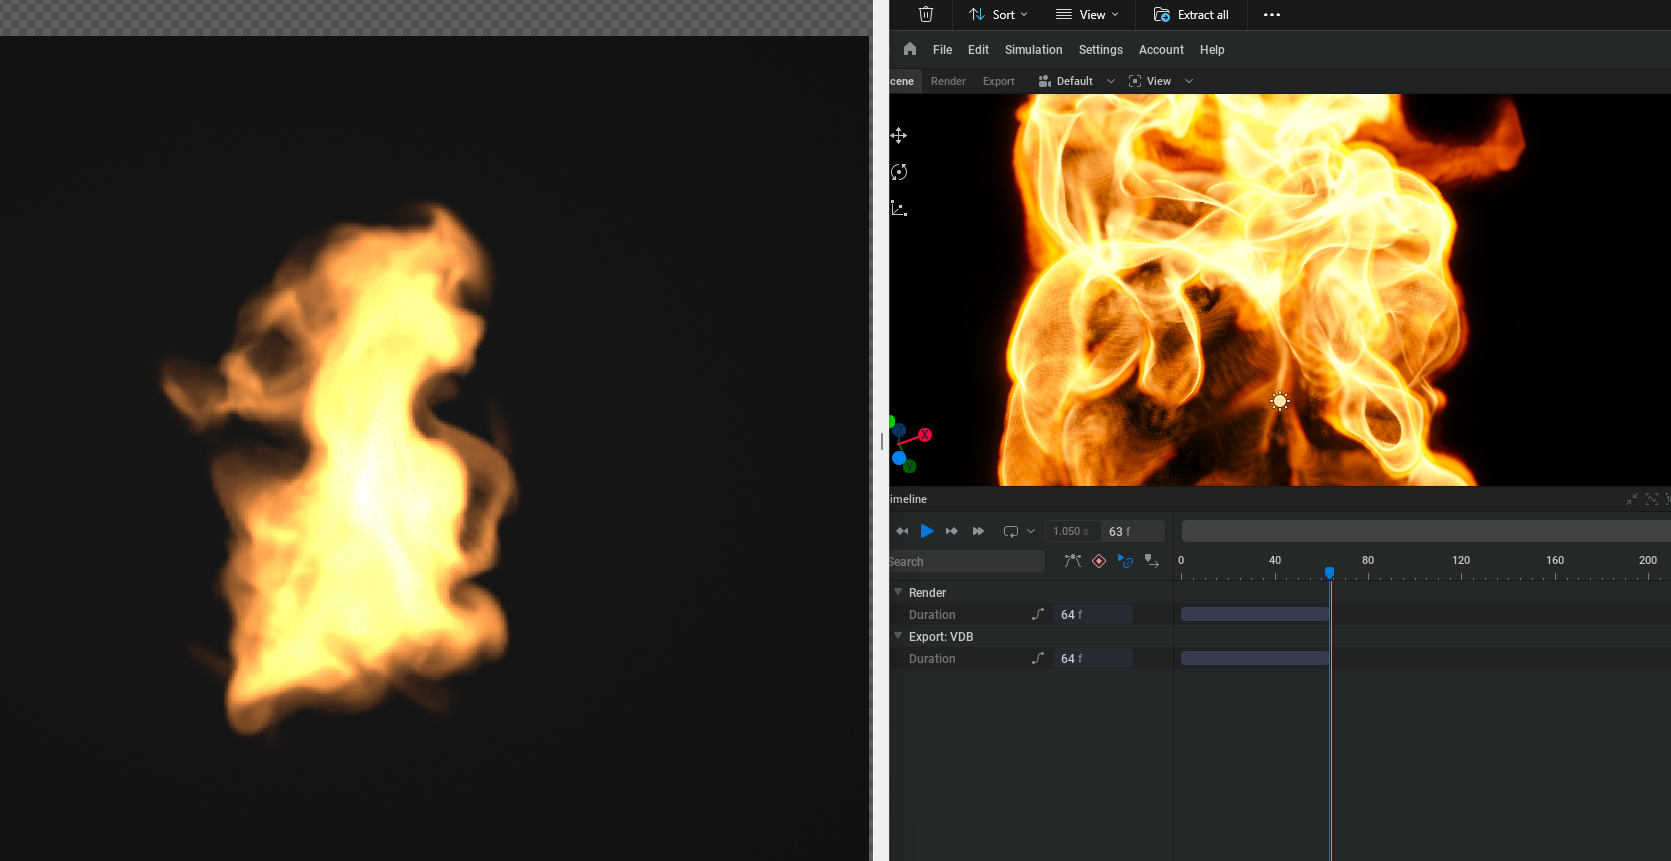Open the File menu
Screen dimensions: 1671x861
coord(942,50)
